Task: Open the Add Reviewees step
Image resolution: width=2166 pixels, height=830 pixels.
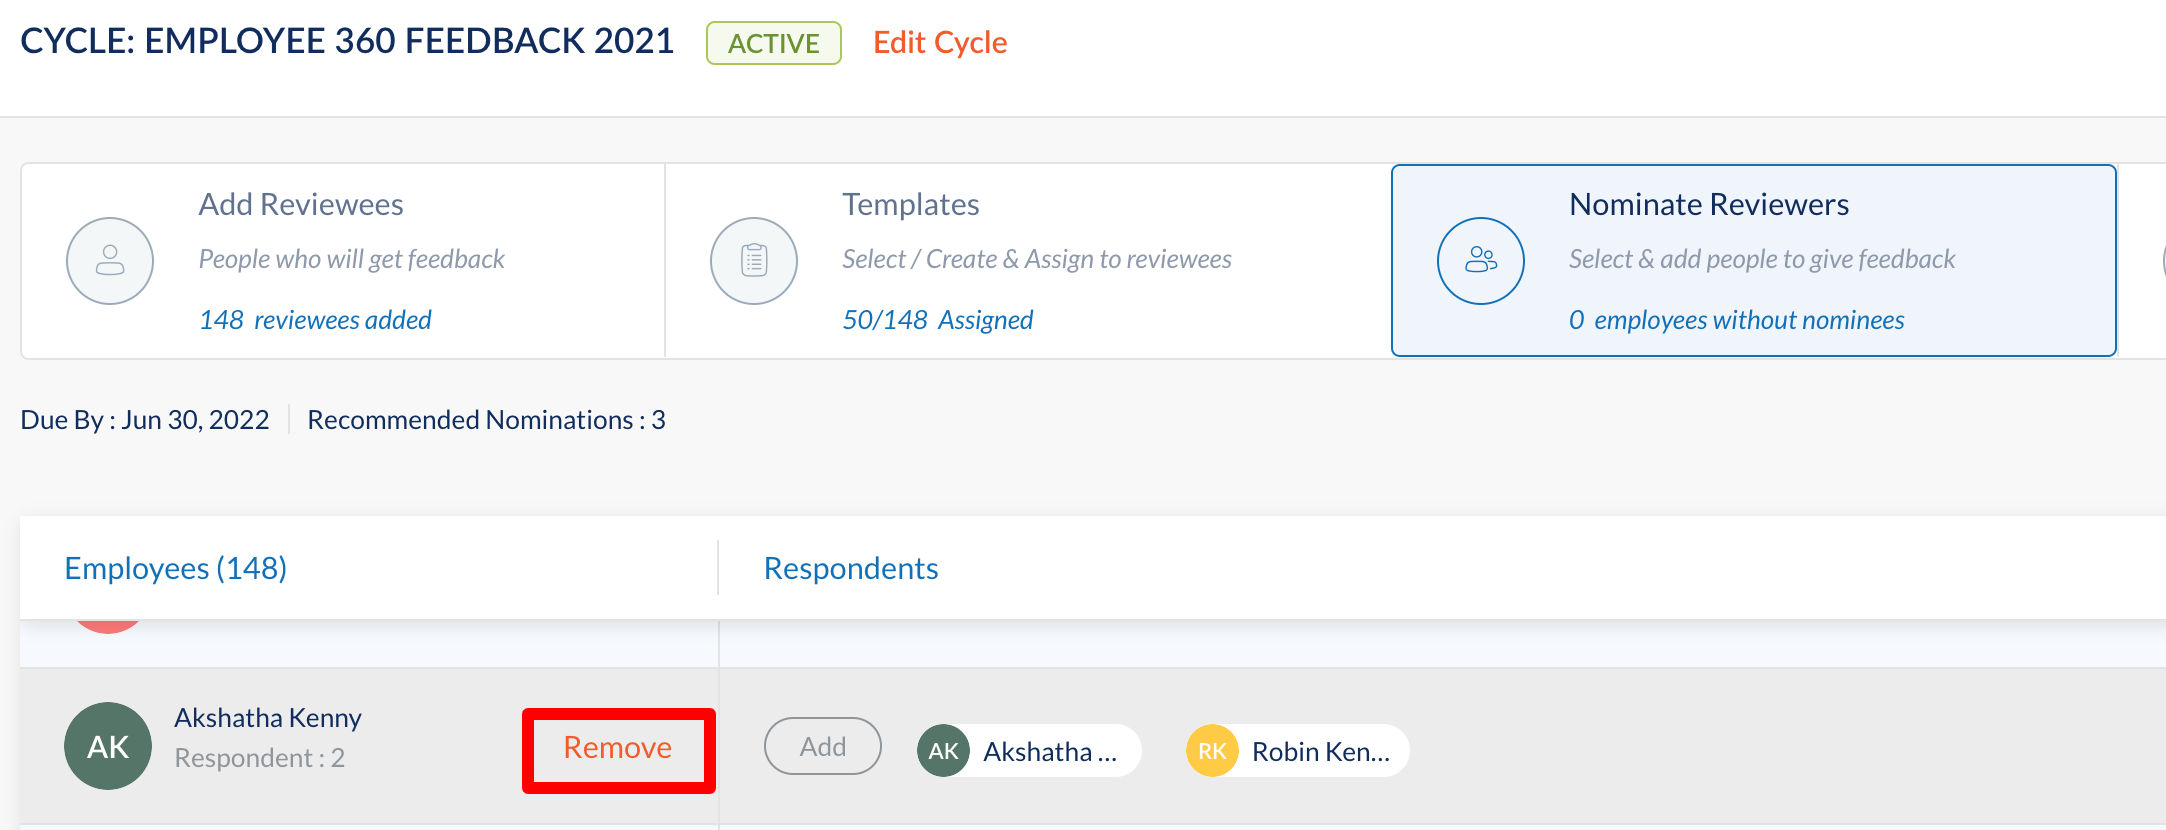Action: [x=343, y=261]
